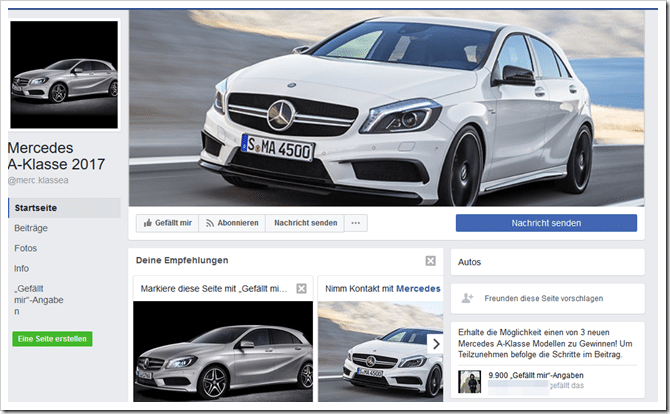This screenshot has width=670, height=414.
Task: Dismiss the Markiere diese Seite card
Action: 301,289
